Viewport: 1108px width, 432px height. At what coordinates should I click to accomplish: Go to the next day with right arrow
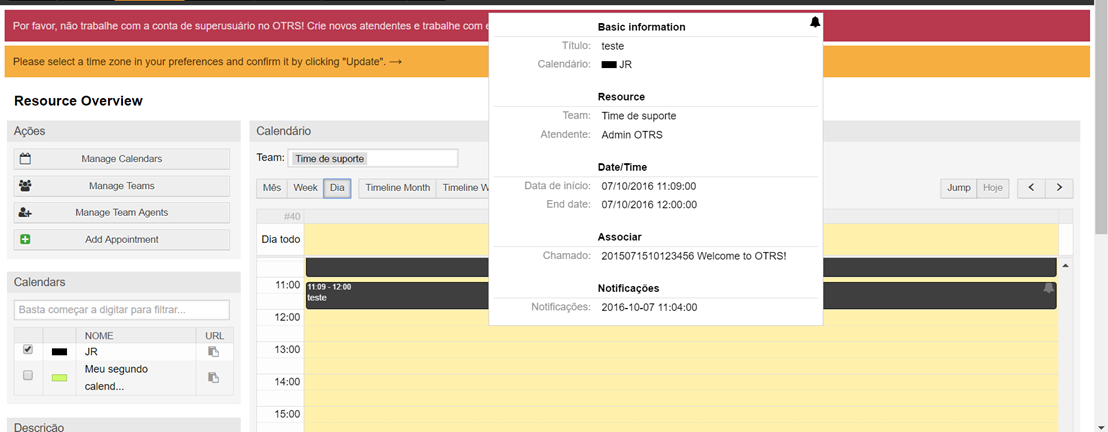tap(1059, 188)
